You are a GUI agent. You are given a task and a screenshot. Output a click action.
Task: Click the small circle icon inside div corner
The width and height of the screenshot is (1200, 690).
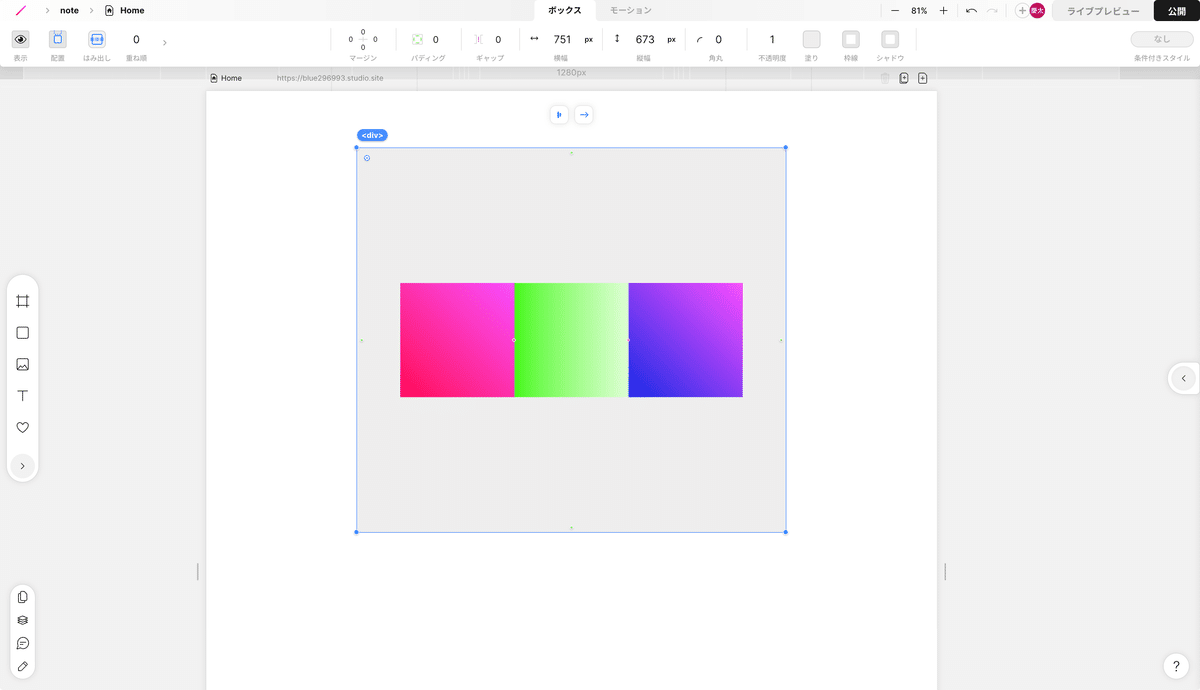[367, 158]
